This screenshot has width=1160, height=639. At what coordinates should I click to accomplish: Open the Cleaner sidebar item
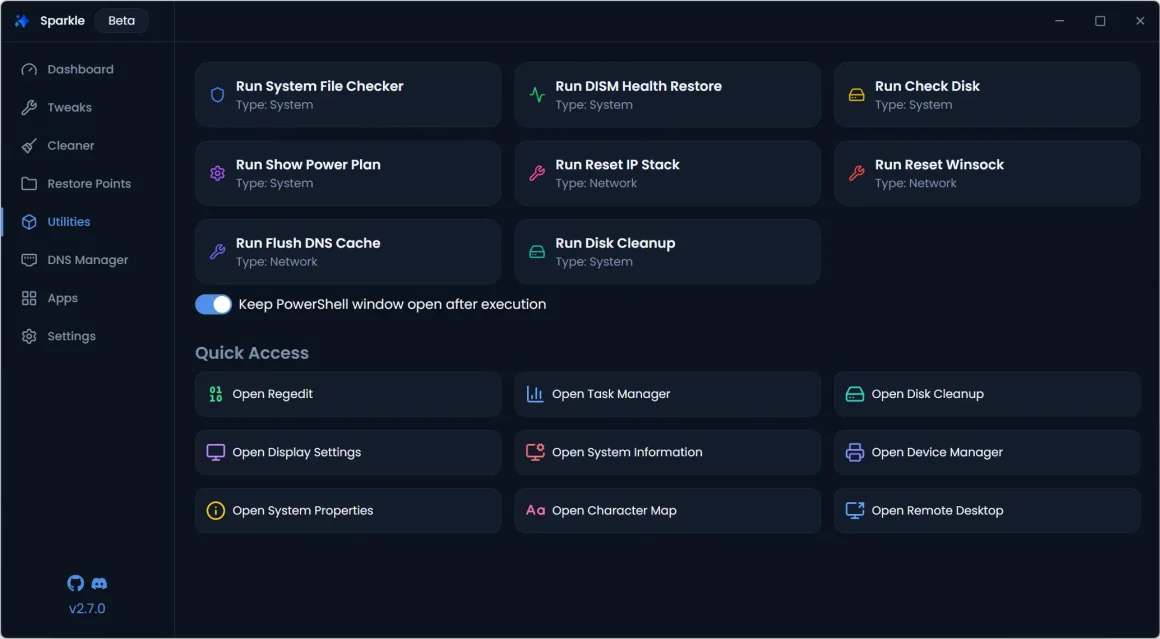70,146
